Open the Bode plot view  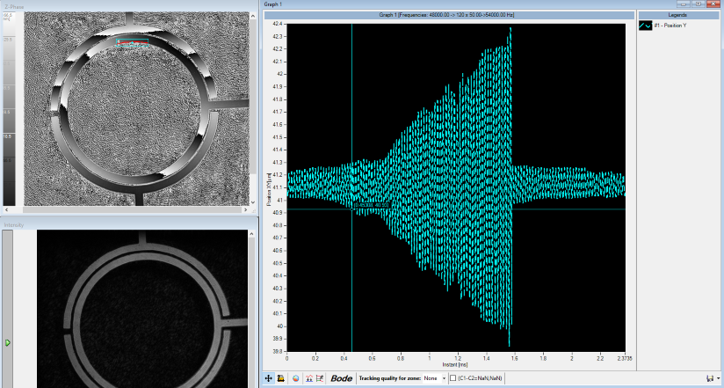point(341,378)
